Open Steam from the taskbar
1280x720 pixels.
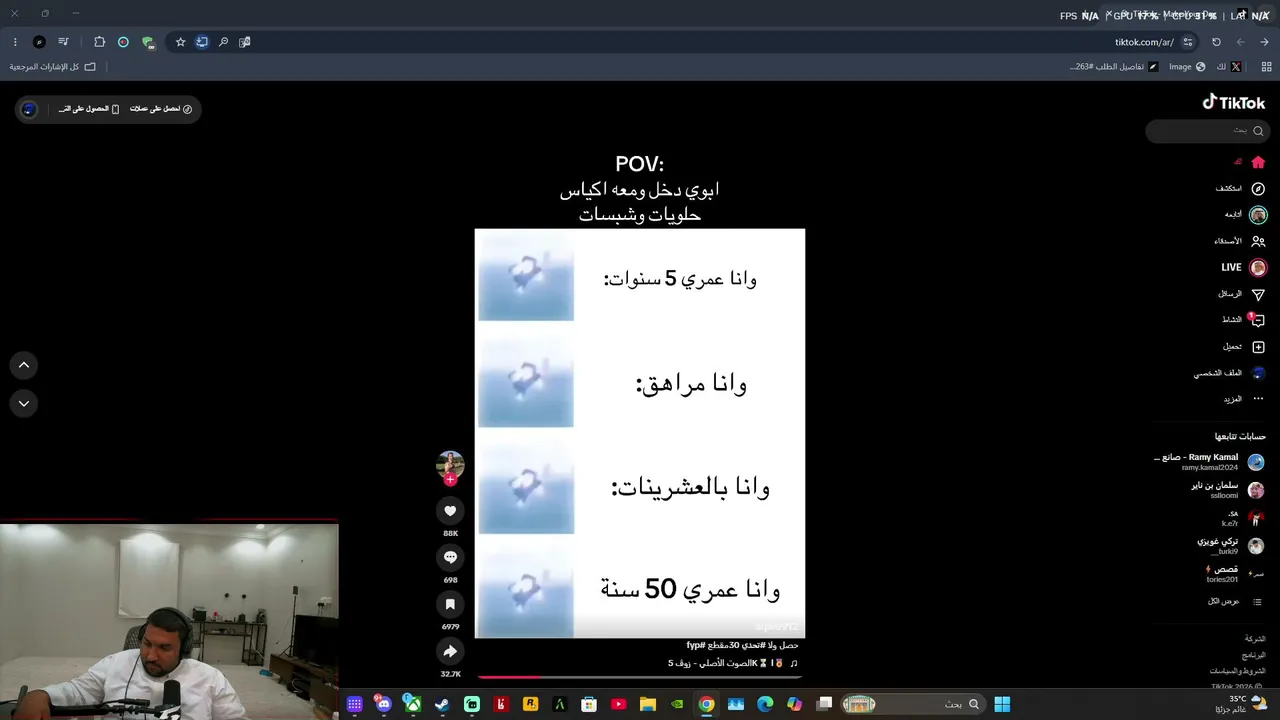442,704
